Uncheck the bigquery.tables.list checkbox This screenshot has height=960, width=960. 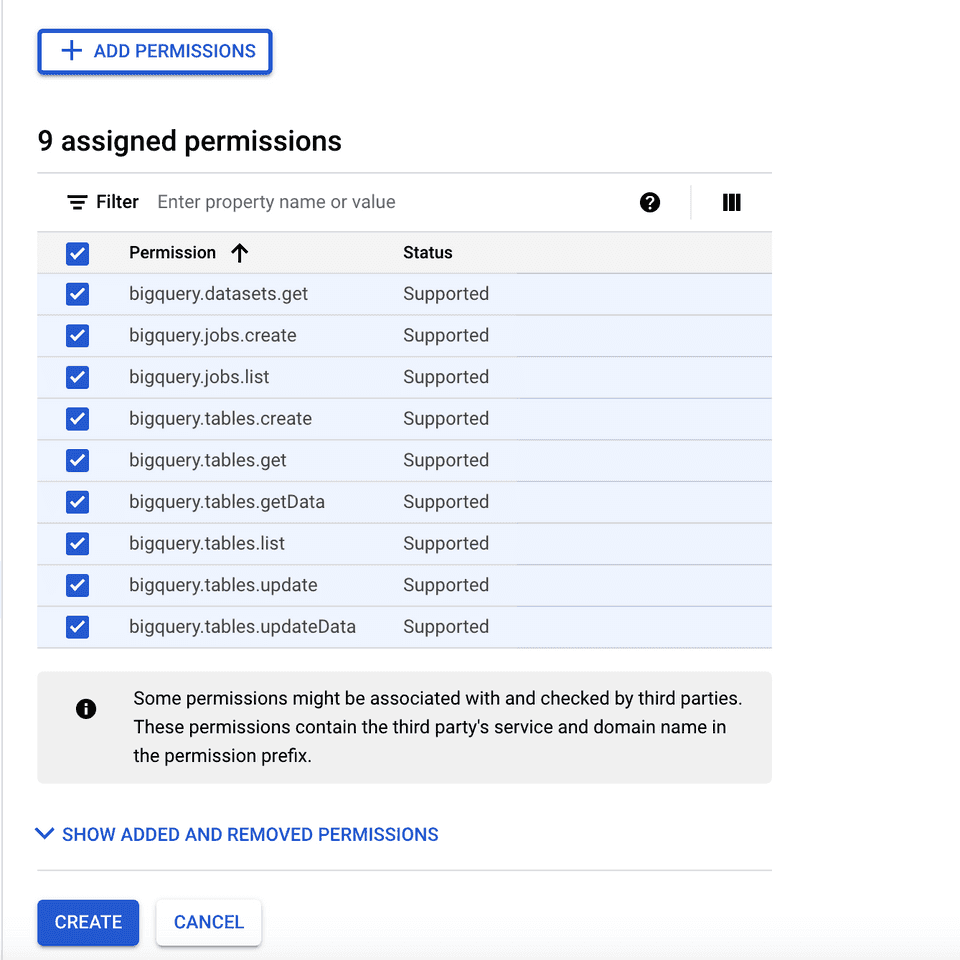[77, 544]
